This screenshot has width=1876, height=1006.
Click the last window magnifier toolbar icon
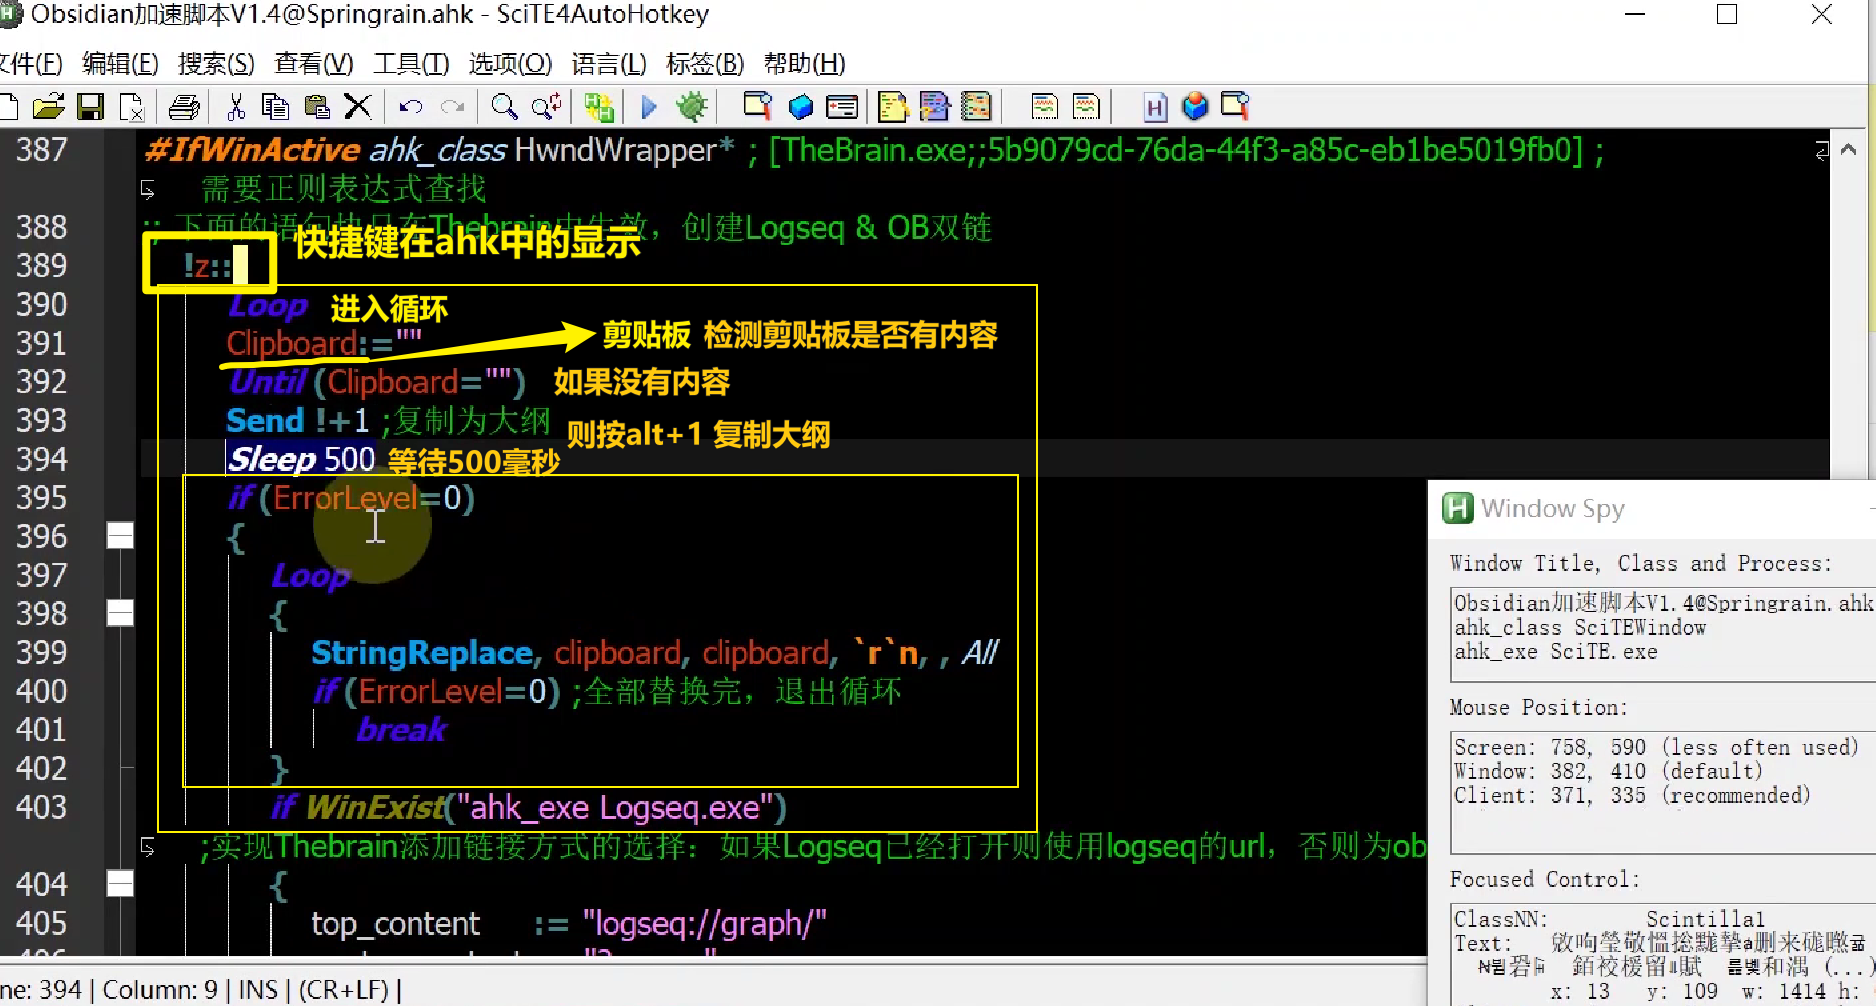tap(1236, 106)
